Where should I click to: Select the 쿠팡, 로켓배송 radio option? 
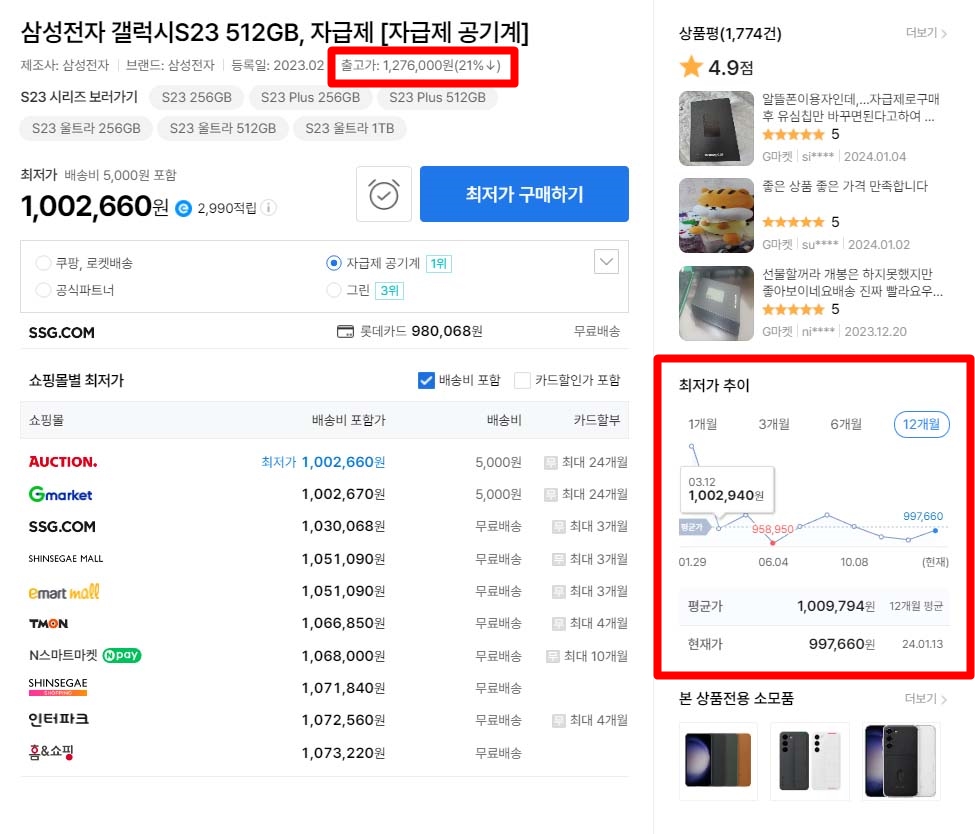point(43,263)
